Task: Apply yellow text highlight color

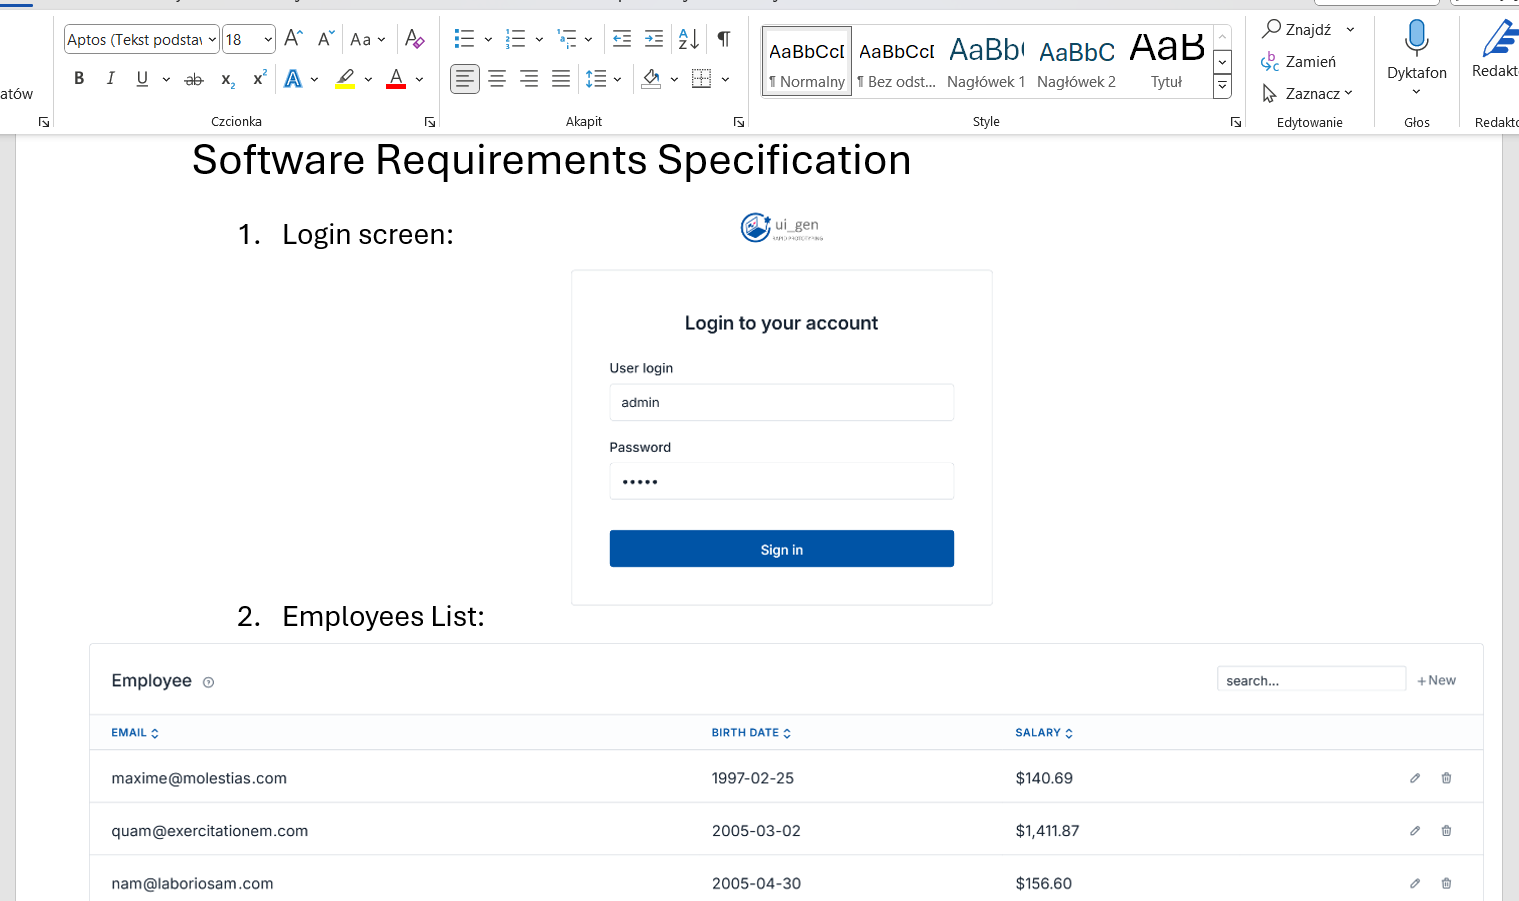Action: (x=345, y=79)
